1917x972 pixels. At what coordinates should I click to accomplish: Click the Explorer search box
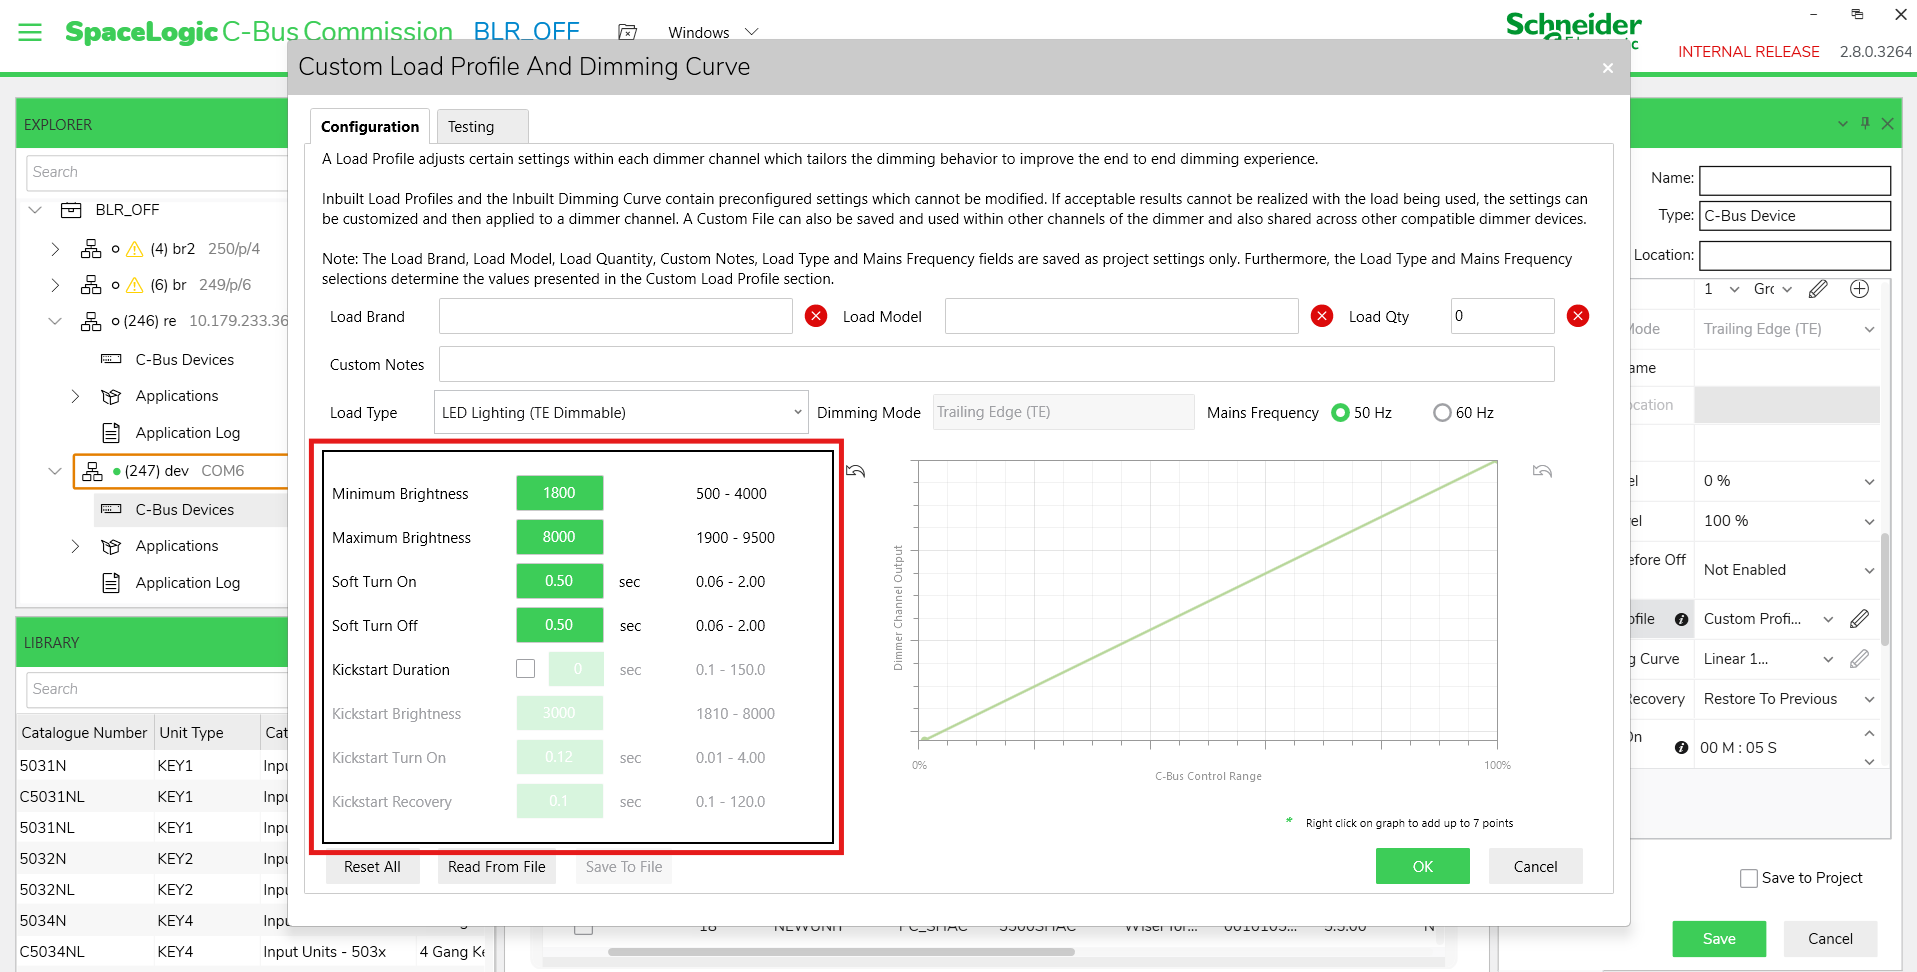click(157, 172)
